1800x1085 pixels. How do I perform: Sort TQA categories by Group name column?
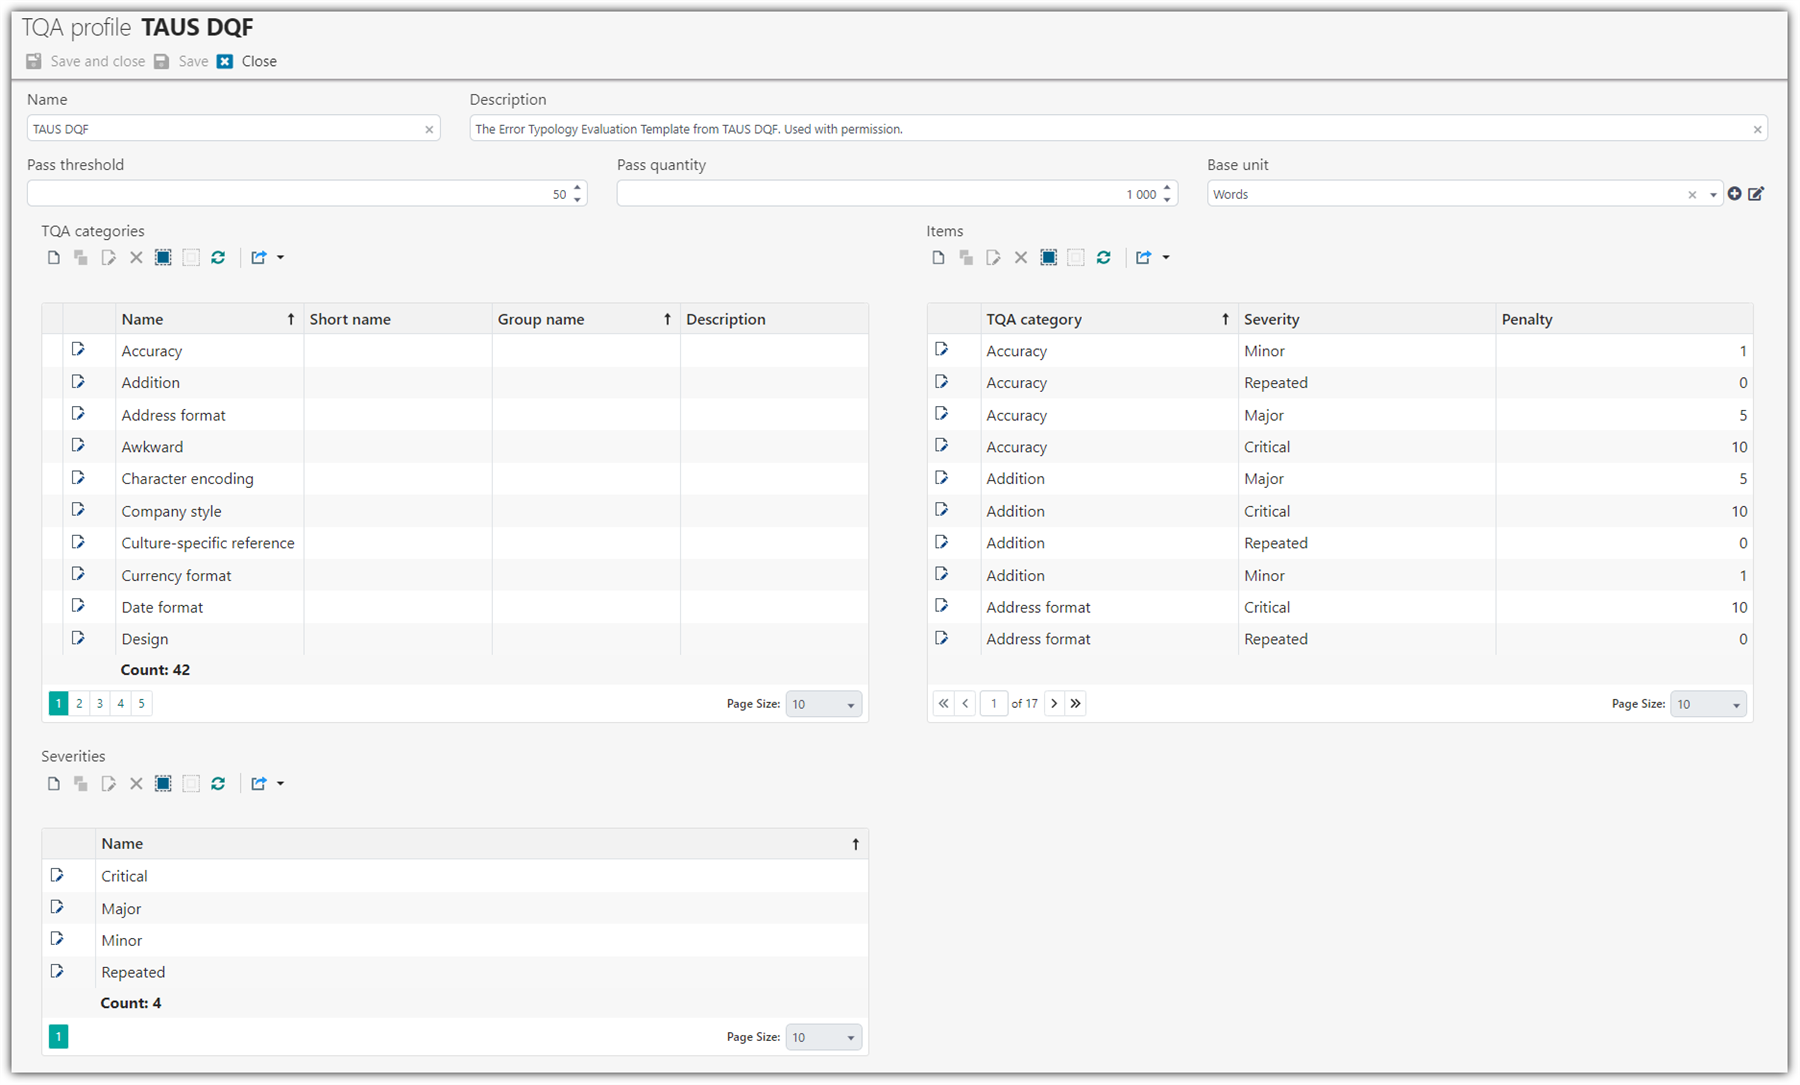tap(586, 319)
